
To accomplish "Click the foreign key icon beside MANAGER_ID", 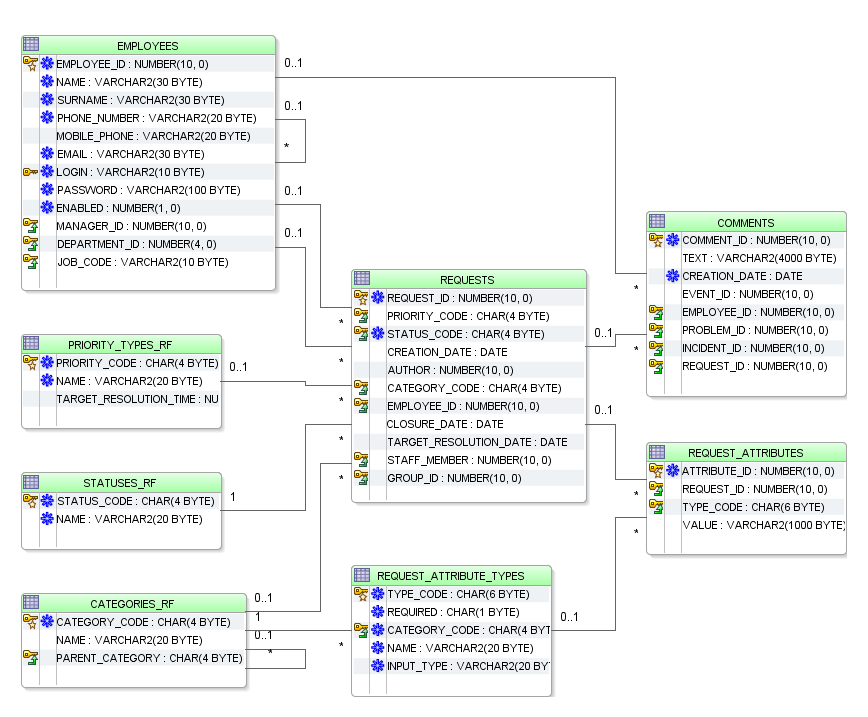I will (x=30, y=226).
